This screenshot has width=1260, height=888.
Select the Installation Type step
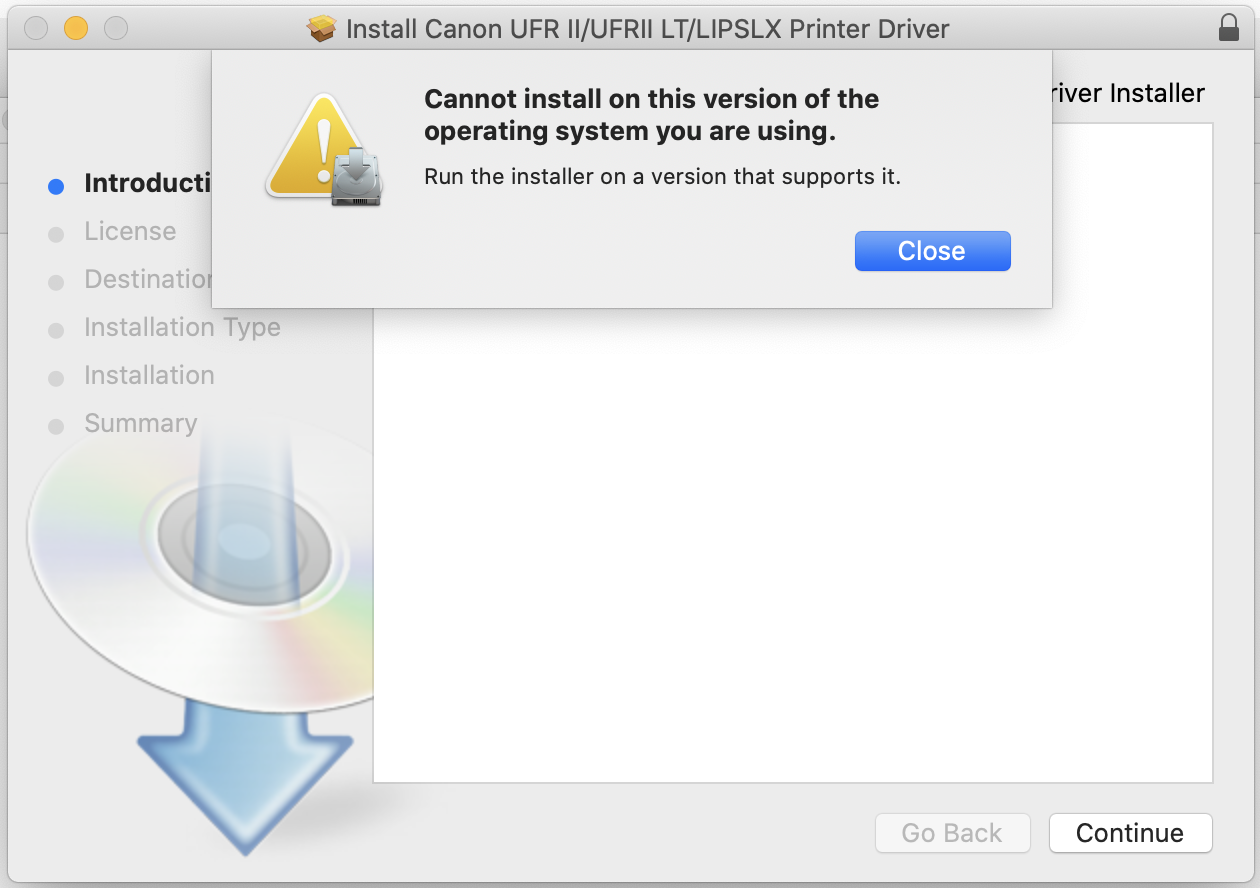click(x=182, y=327)
